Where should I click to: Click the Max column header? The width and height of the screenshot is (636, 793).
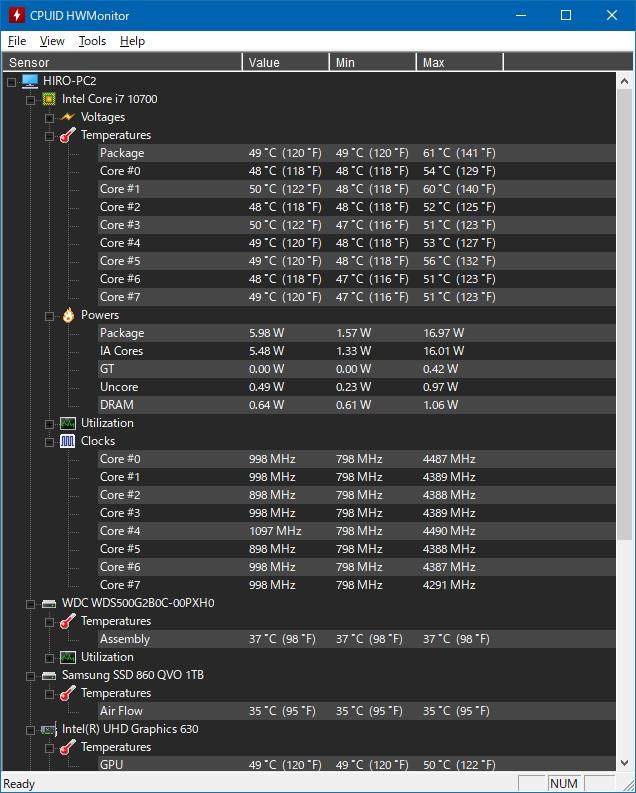pos(460,62)
